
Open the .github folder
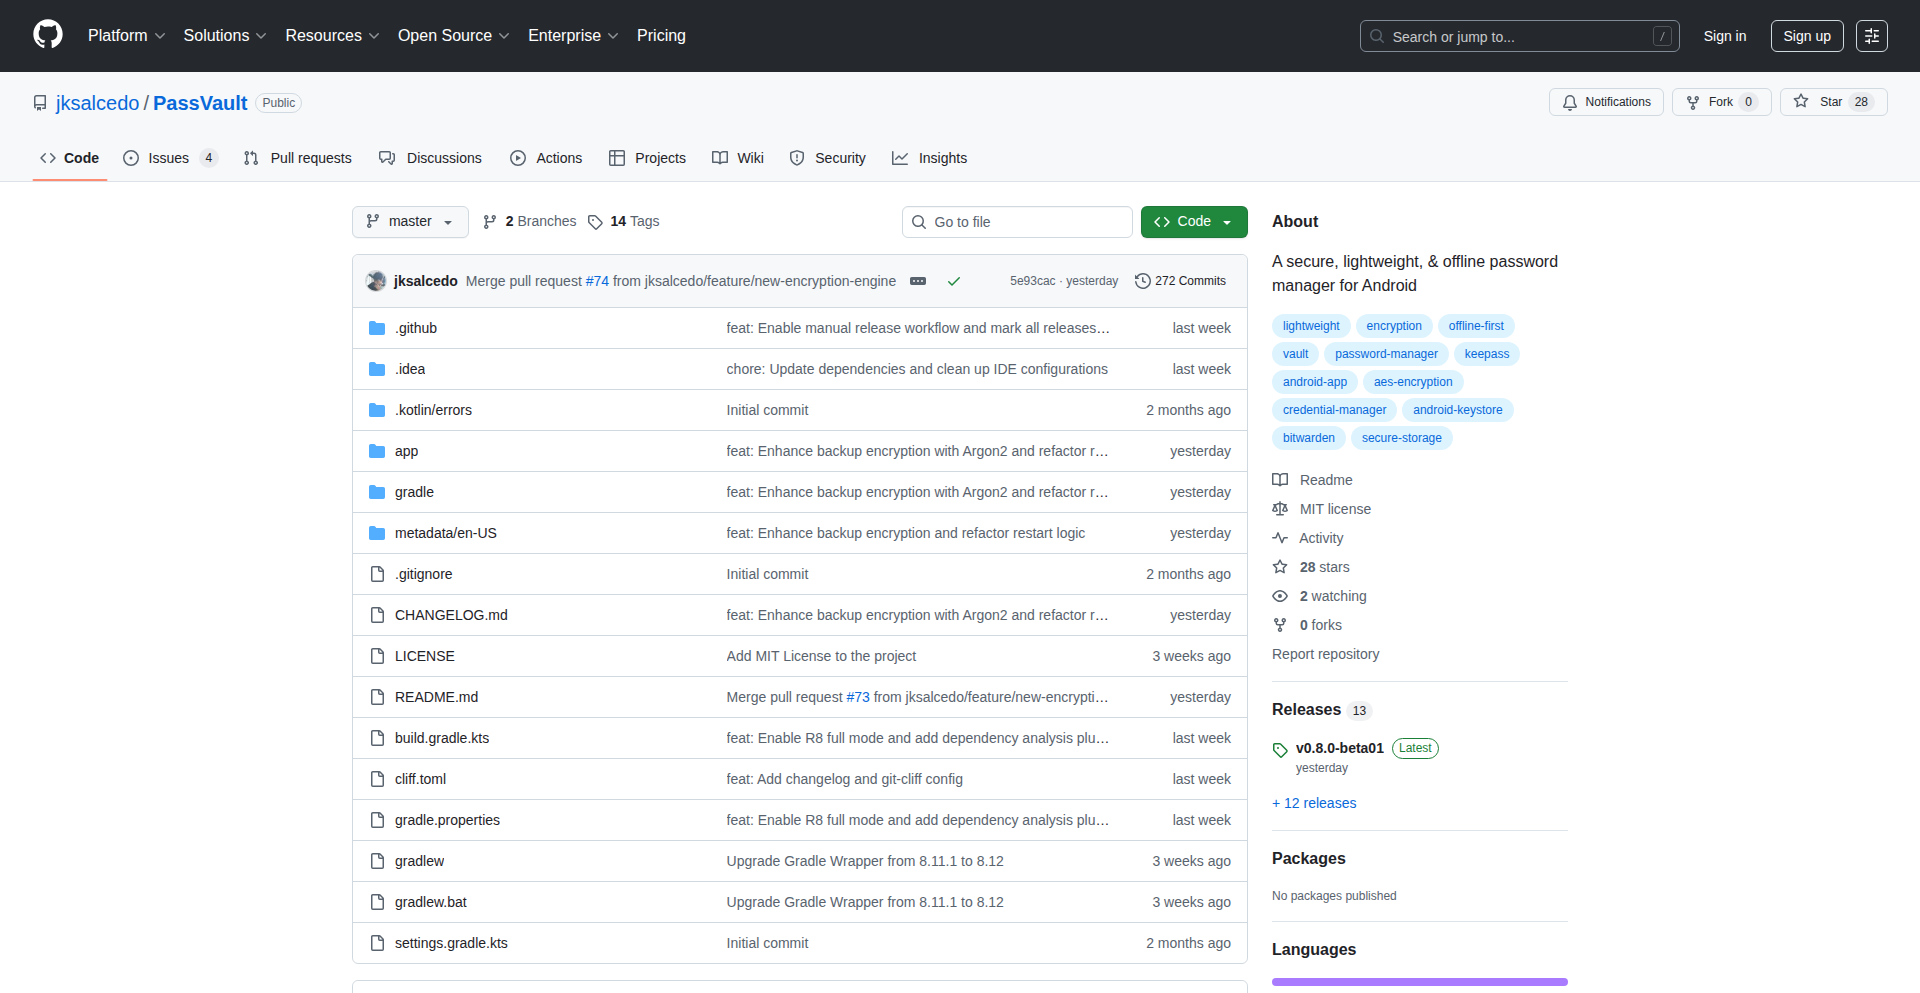[416, 327]
